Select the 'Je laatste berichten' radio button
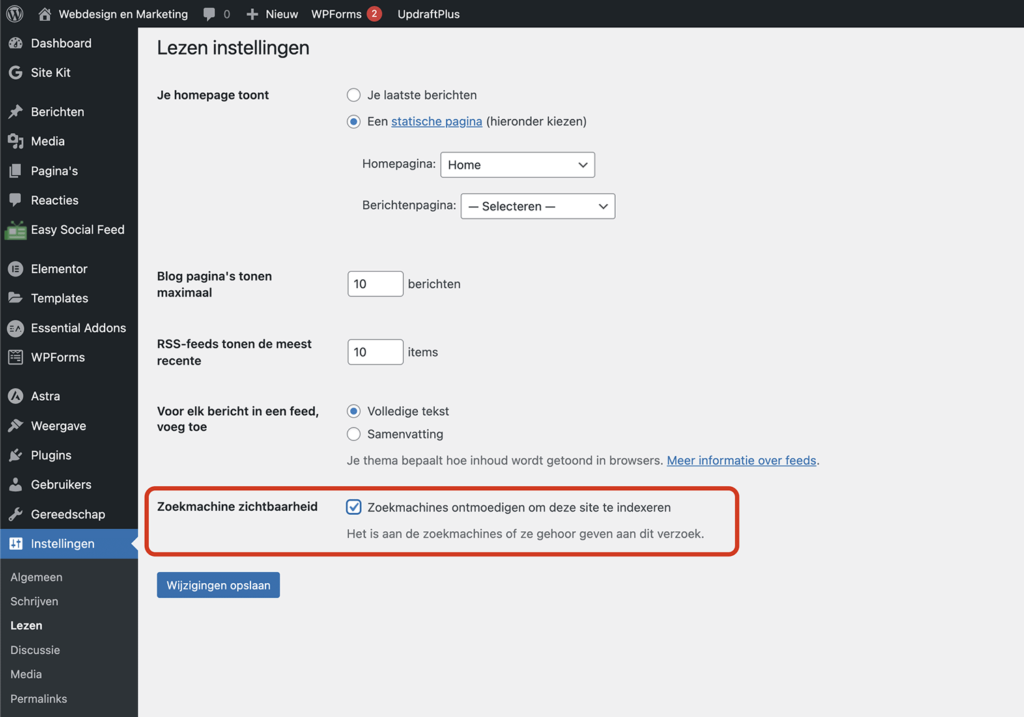Viewport: 1024px width, 717px height. pos(354,95)
